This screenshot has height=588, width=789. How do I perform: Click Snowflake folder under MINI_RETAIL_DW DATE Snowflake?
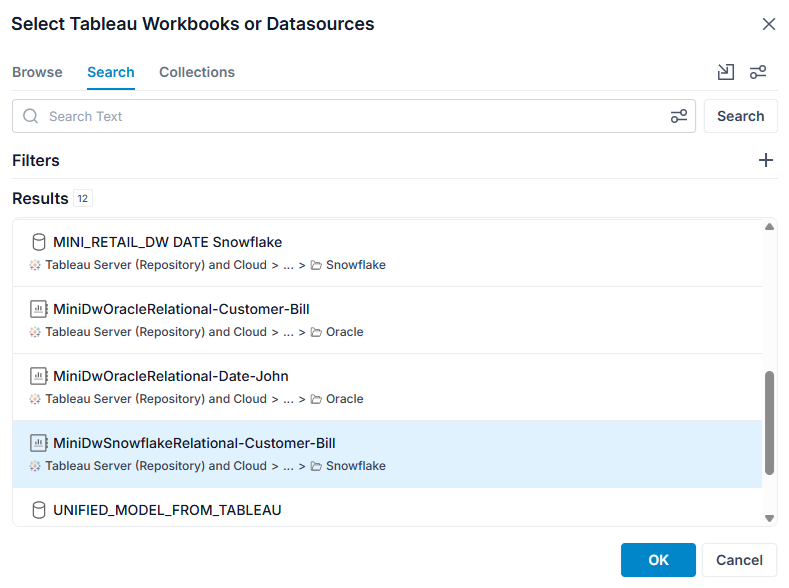point(348,265)
